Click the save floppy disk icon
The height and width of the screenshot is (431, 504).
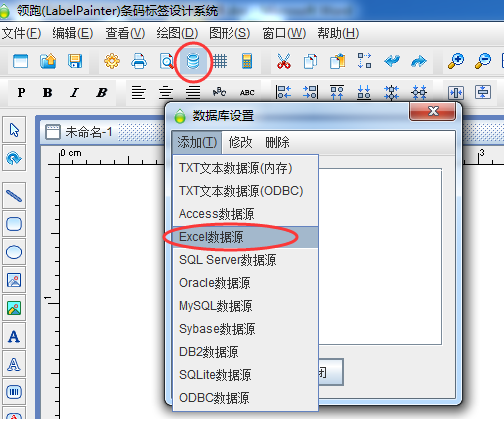pyautogui.click(x=75, y=61)
